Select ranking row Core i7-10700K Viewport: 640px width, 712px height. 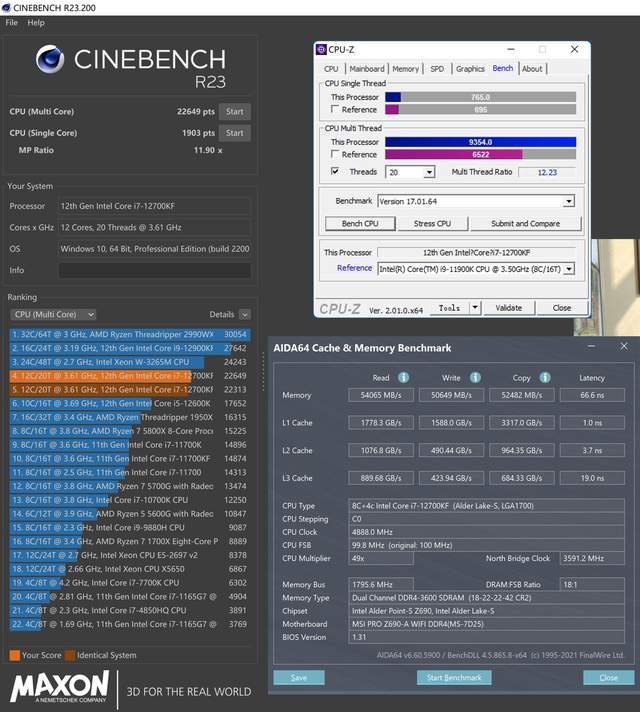[x=130, y=500]
